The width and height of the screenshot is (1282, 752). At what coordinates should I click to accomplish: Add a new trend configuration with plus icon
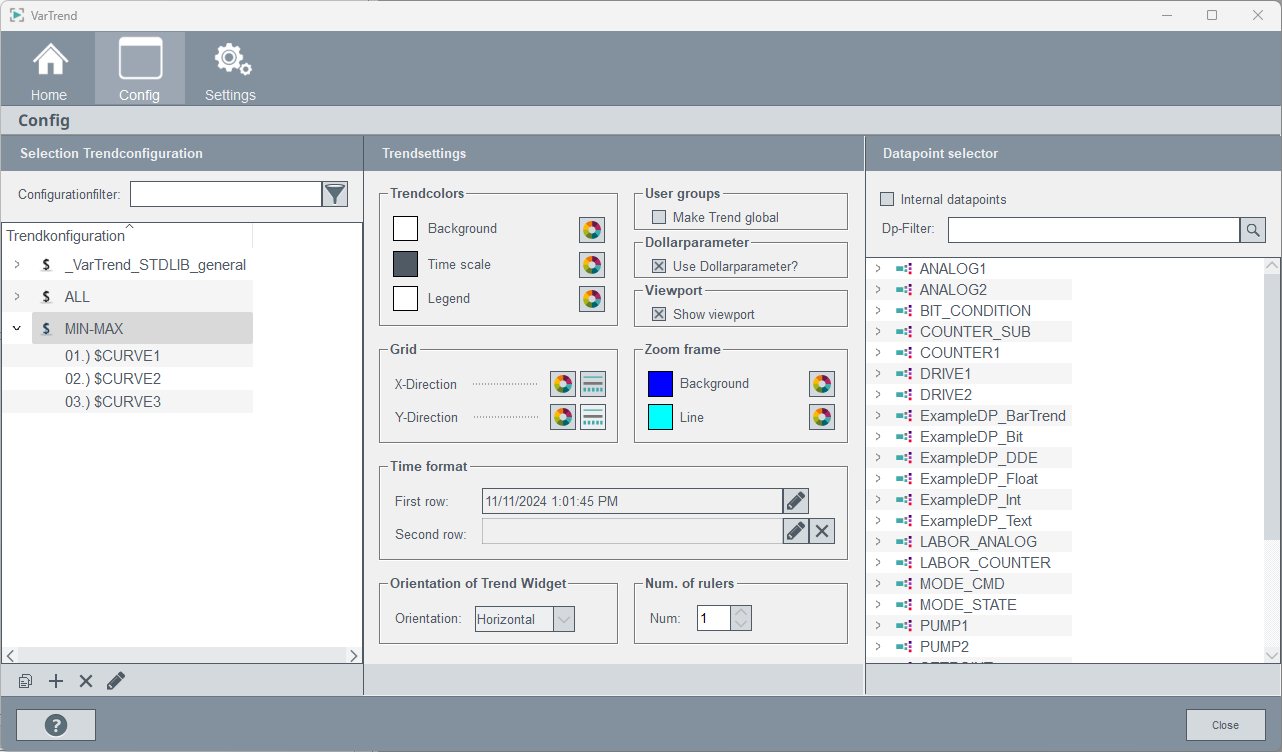pyautogui.click(x=56, y=681)
